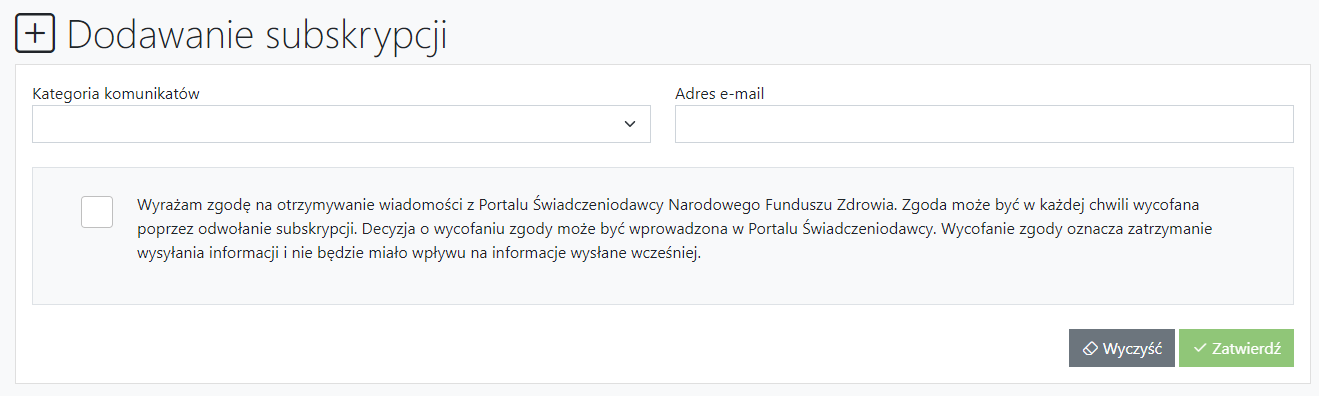Viewport: 1319px width, 396px height.
Task: Tick the consent checkbox for receiving messages
Action: (97, 212)
